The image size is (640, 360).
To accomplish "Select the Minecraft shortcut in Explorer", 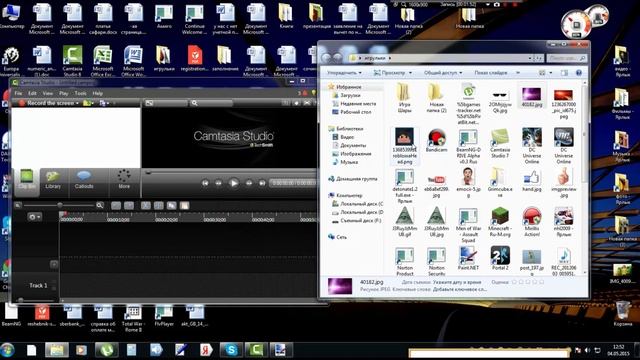I will 500,222.
